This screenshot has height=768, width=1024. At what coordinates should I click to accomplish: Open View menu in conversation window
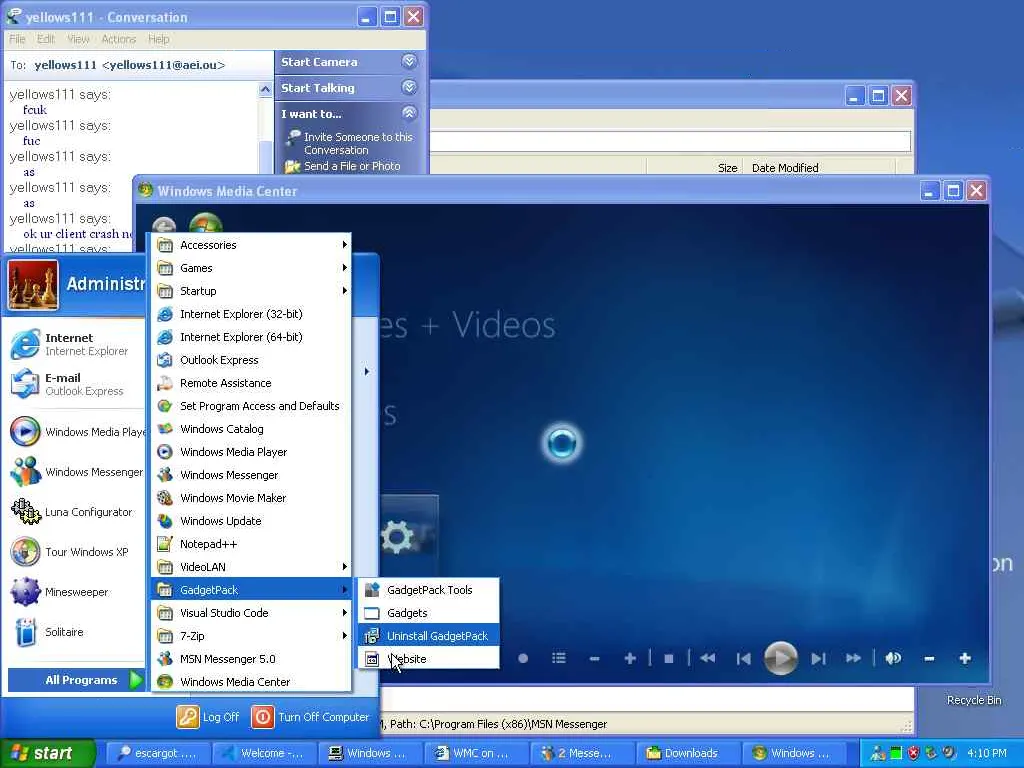[78, 39]
